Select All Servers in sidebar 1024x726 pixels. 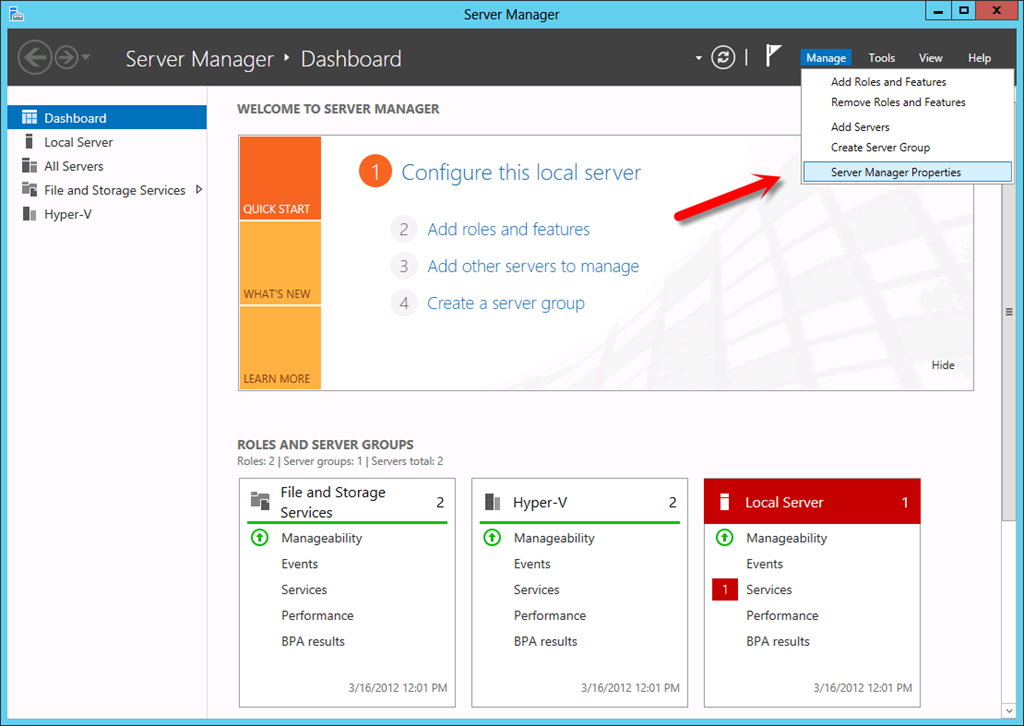pyautogui.click(x=74, y=166)
